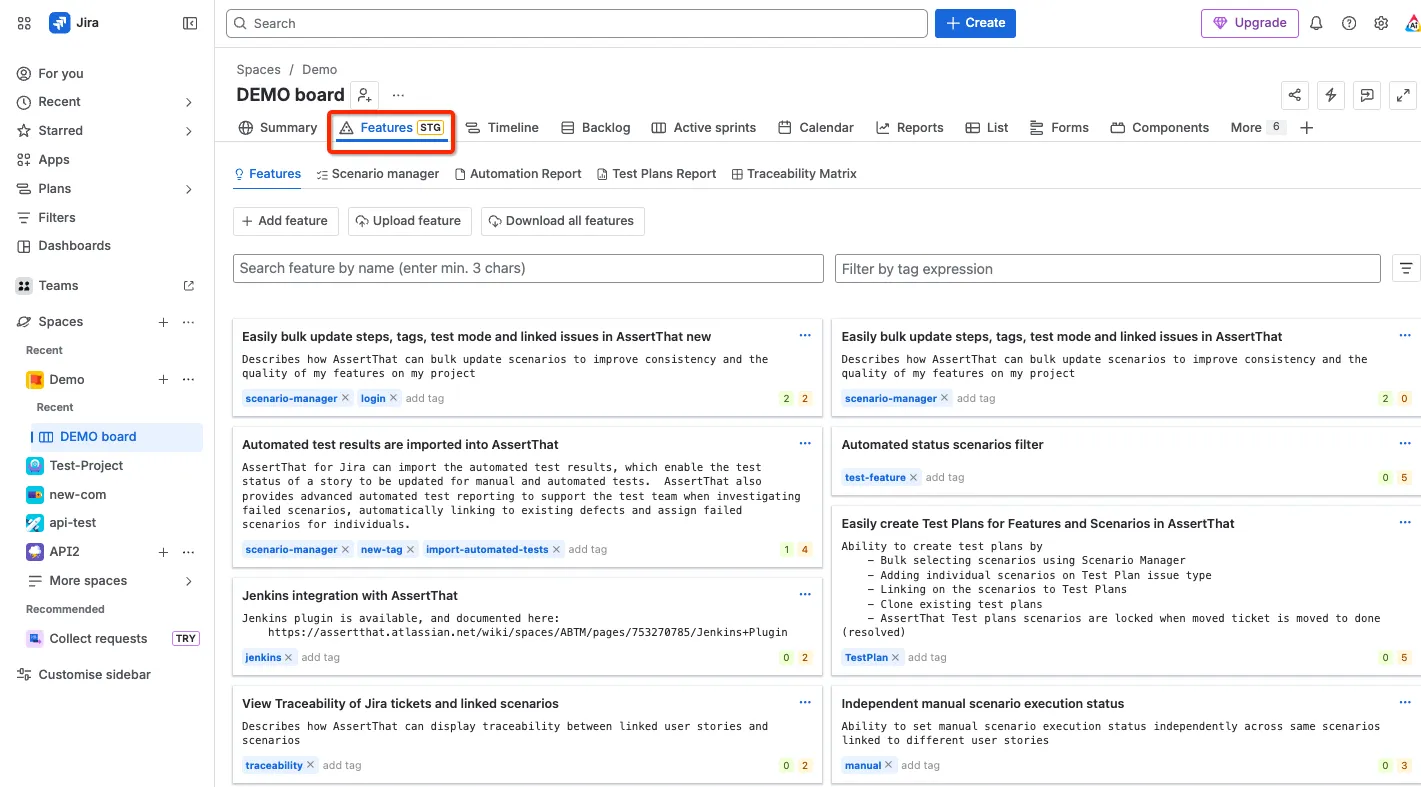
Task: Open three-dot menu on Jenkins integration feature
Action: click(x=805, y=594)
